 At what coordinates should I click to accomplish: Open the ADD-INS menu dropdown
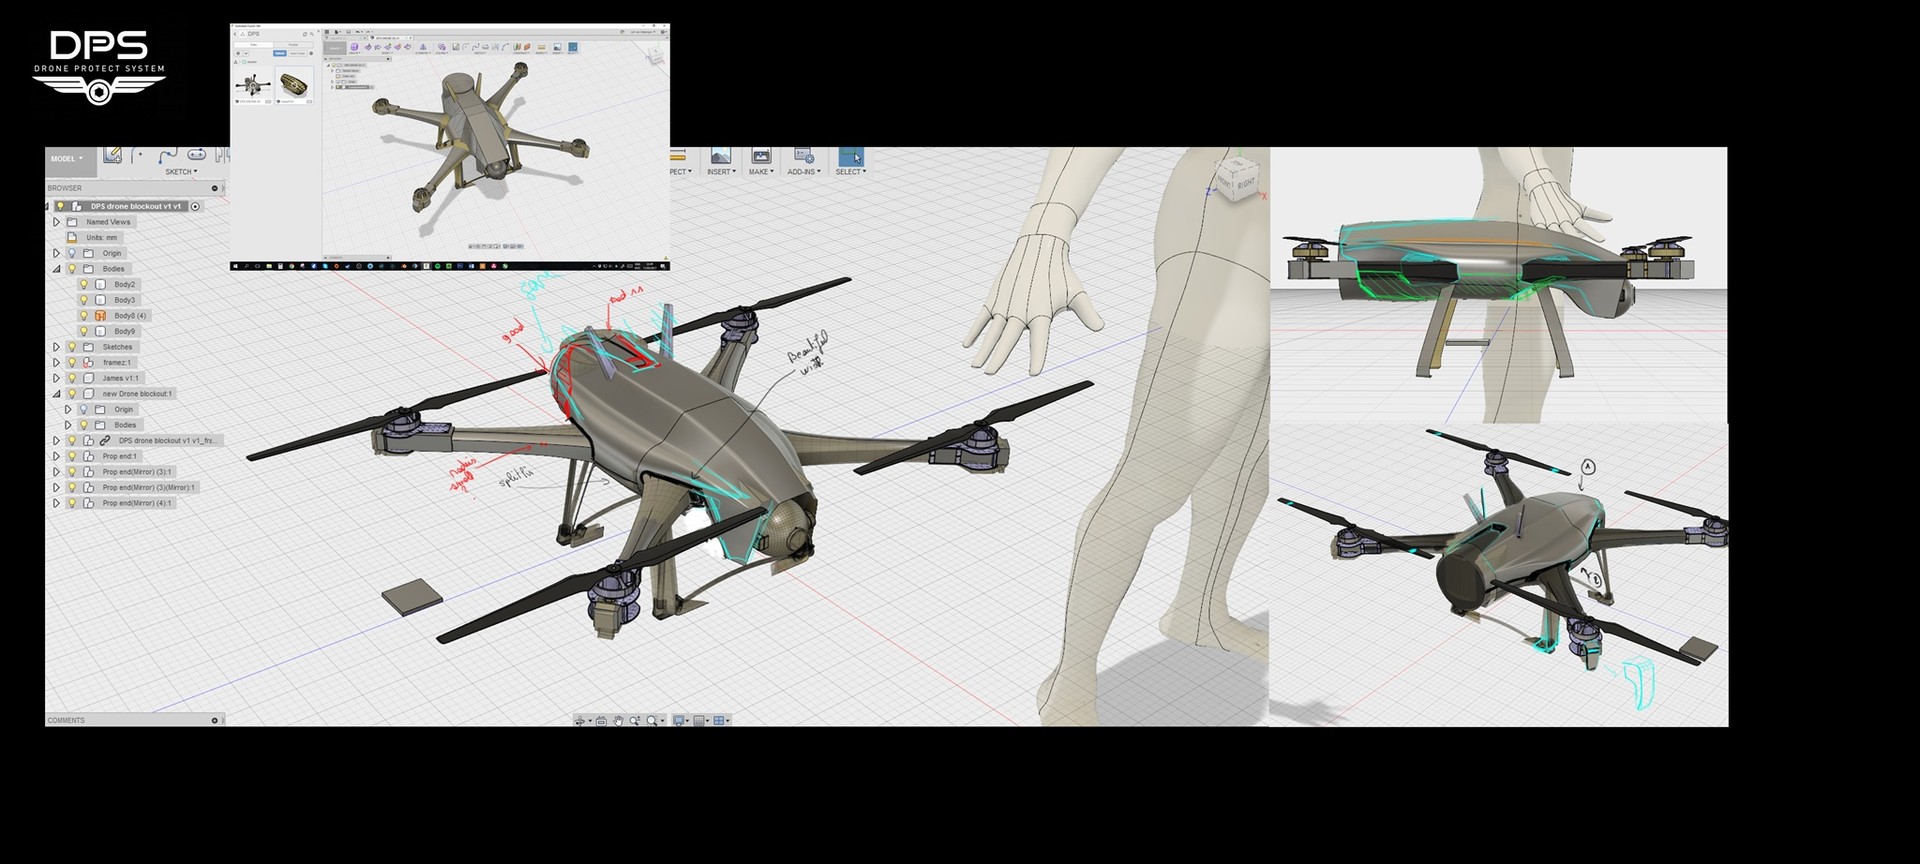(804, 172)
